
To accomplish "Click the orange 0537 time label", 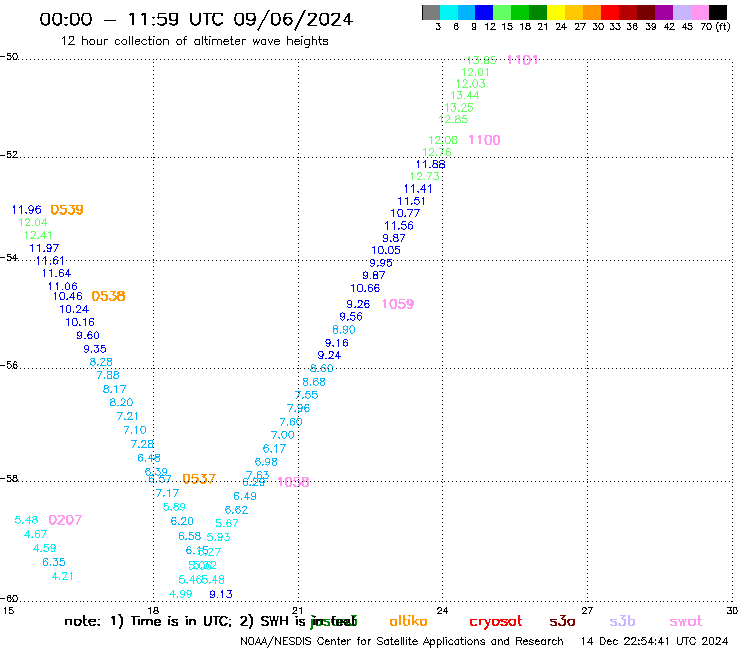I will (x=199, y=479).
